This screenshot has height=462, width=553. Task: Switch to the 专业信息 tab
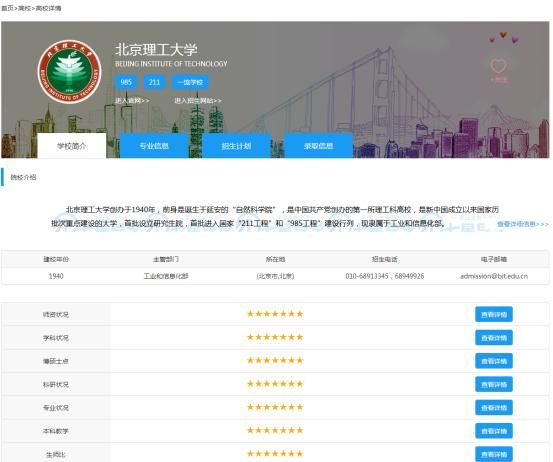[154, 146]
